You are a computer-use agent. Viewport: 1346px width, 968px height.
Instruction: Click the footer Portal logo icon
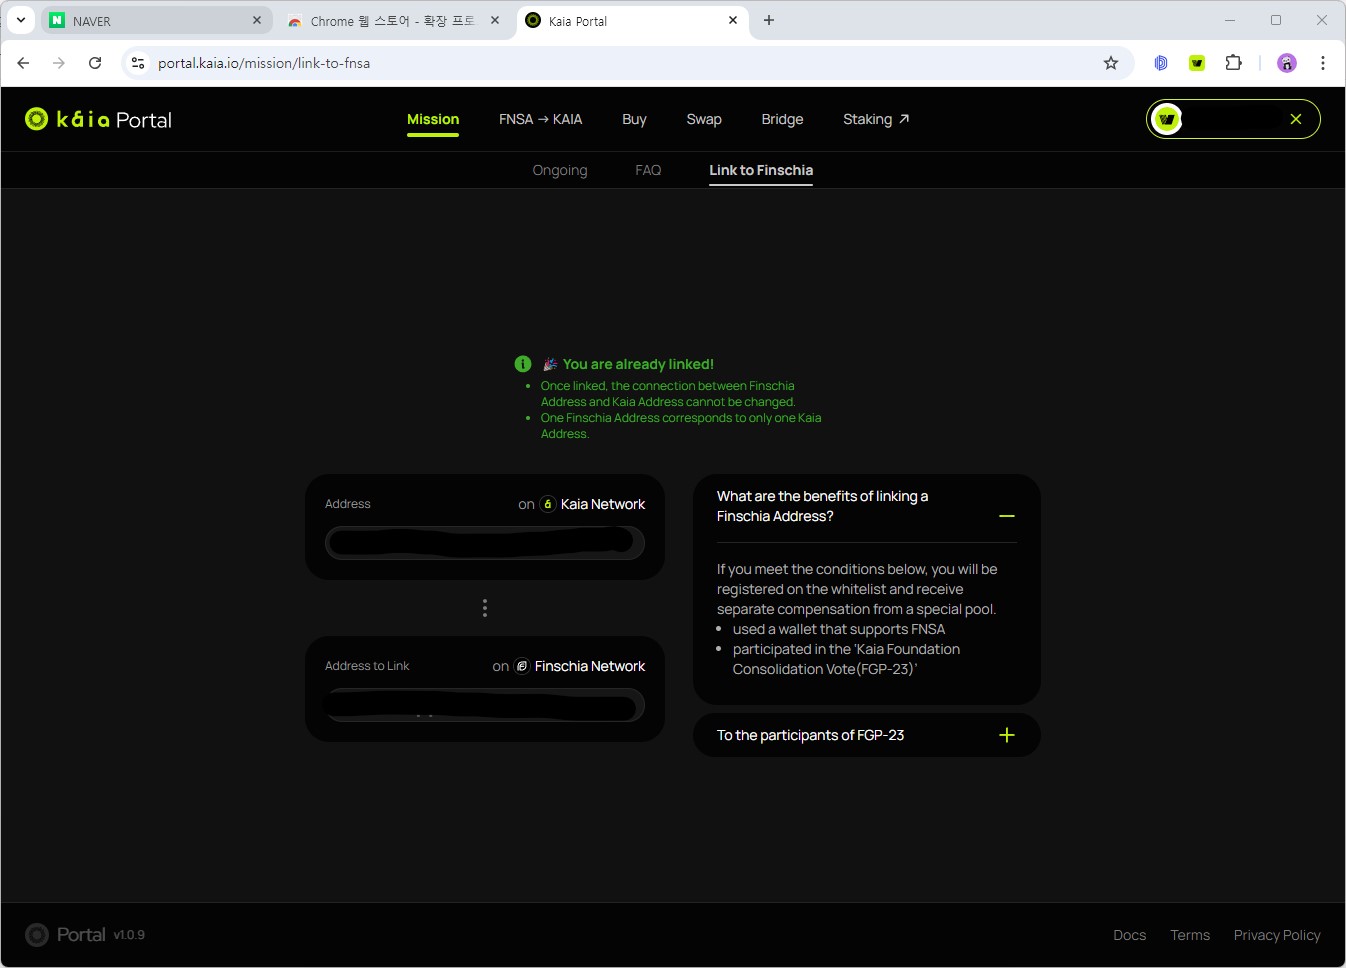pos(37,935)
